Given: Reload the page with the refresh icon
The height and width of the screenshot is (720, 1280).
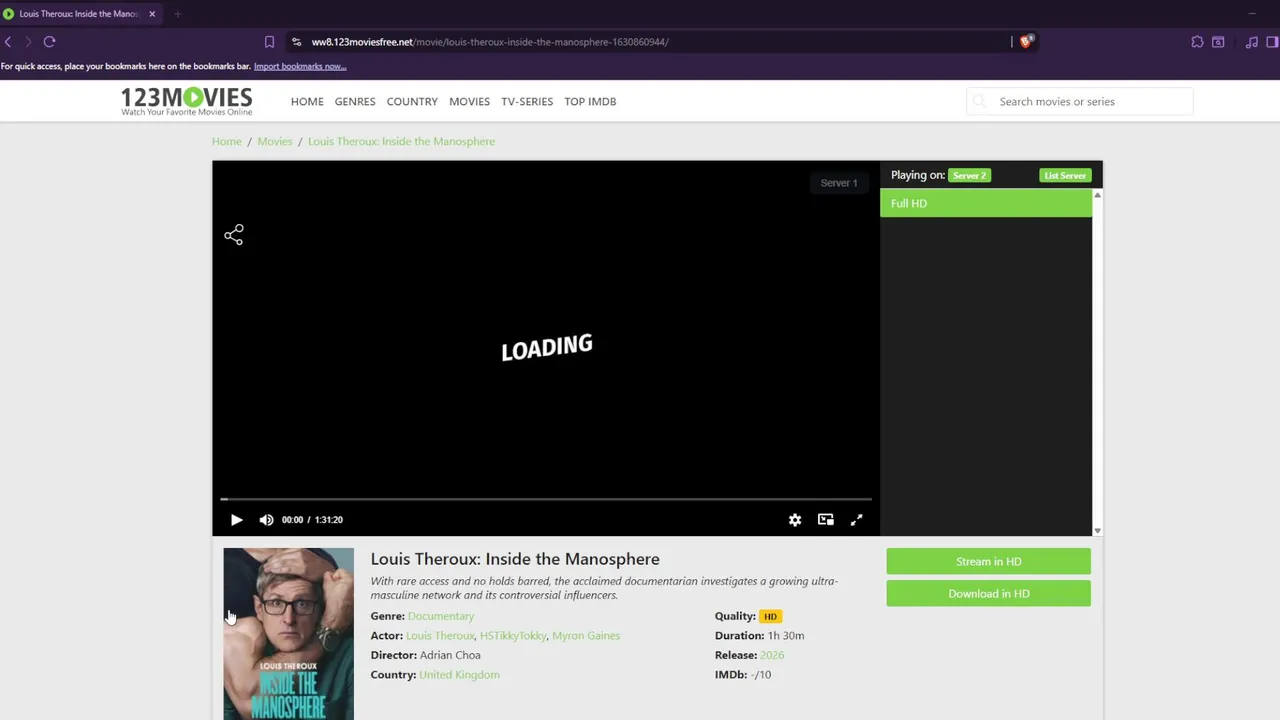Looking at the screenshot, I should point(49,42).
